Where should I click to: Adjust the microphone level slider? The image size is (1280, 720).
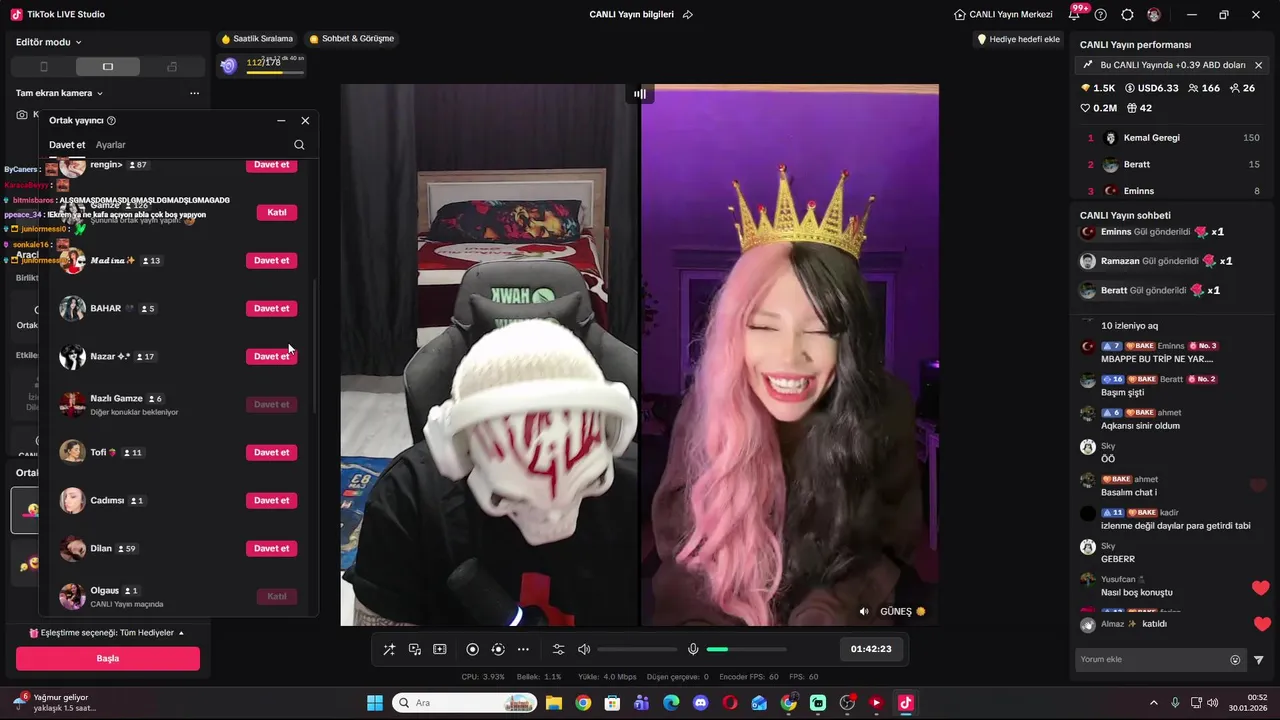click(746, 649)
